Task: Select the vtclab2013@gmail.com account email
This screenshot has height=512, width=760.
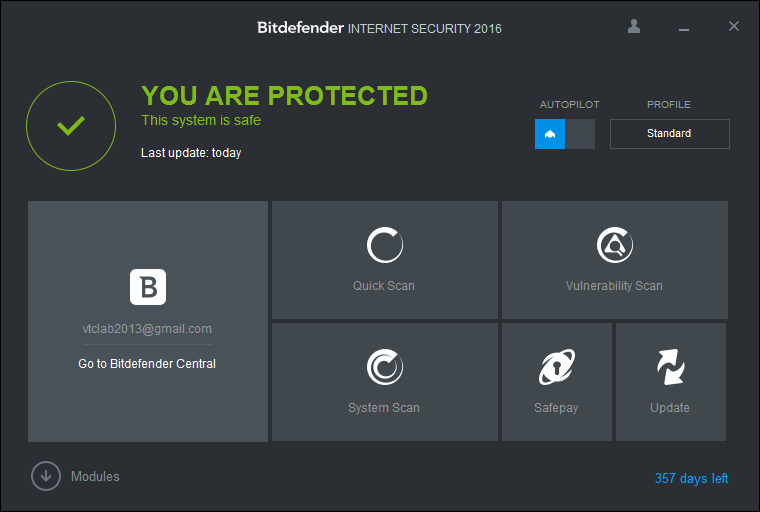Action: coord(147,329)
